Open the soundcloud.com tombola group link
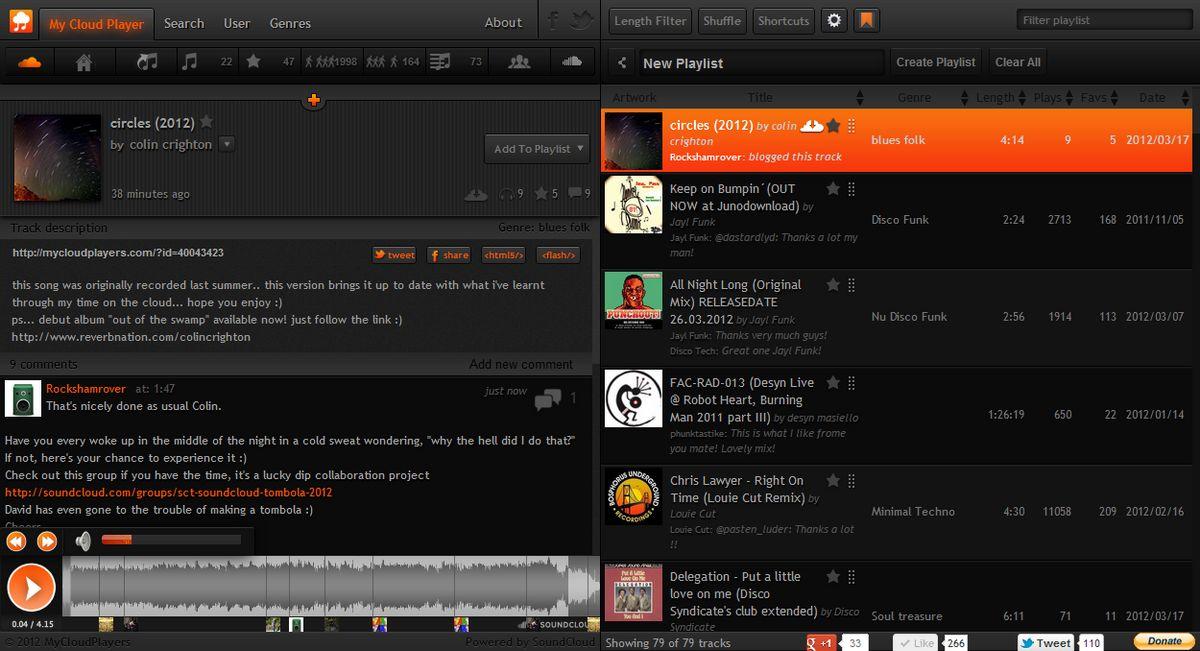1200x651 pixels. 169,492
